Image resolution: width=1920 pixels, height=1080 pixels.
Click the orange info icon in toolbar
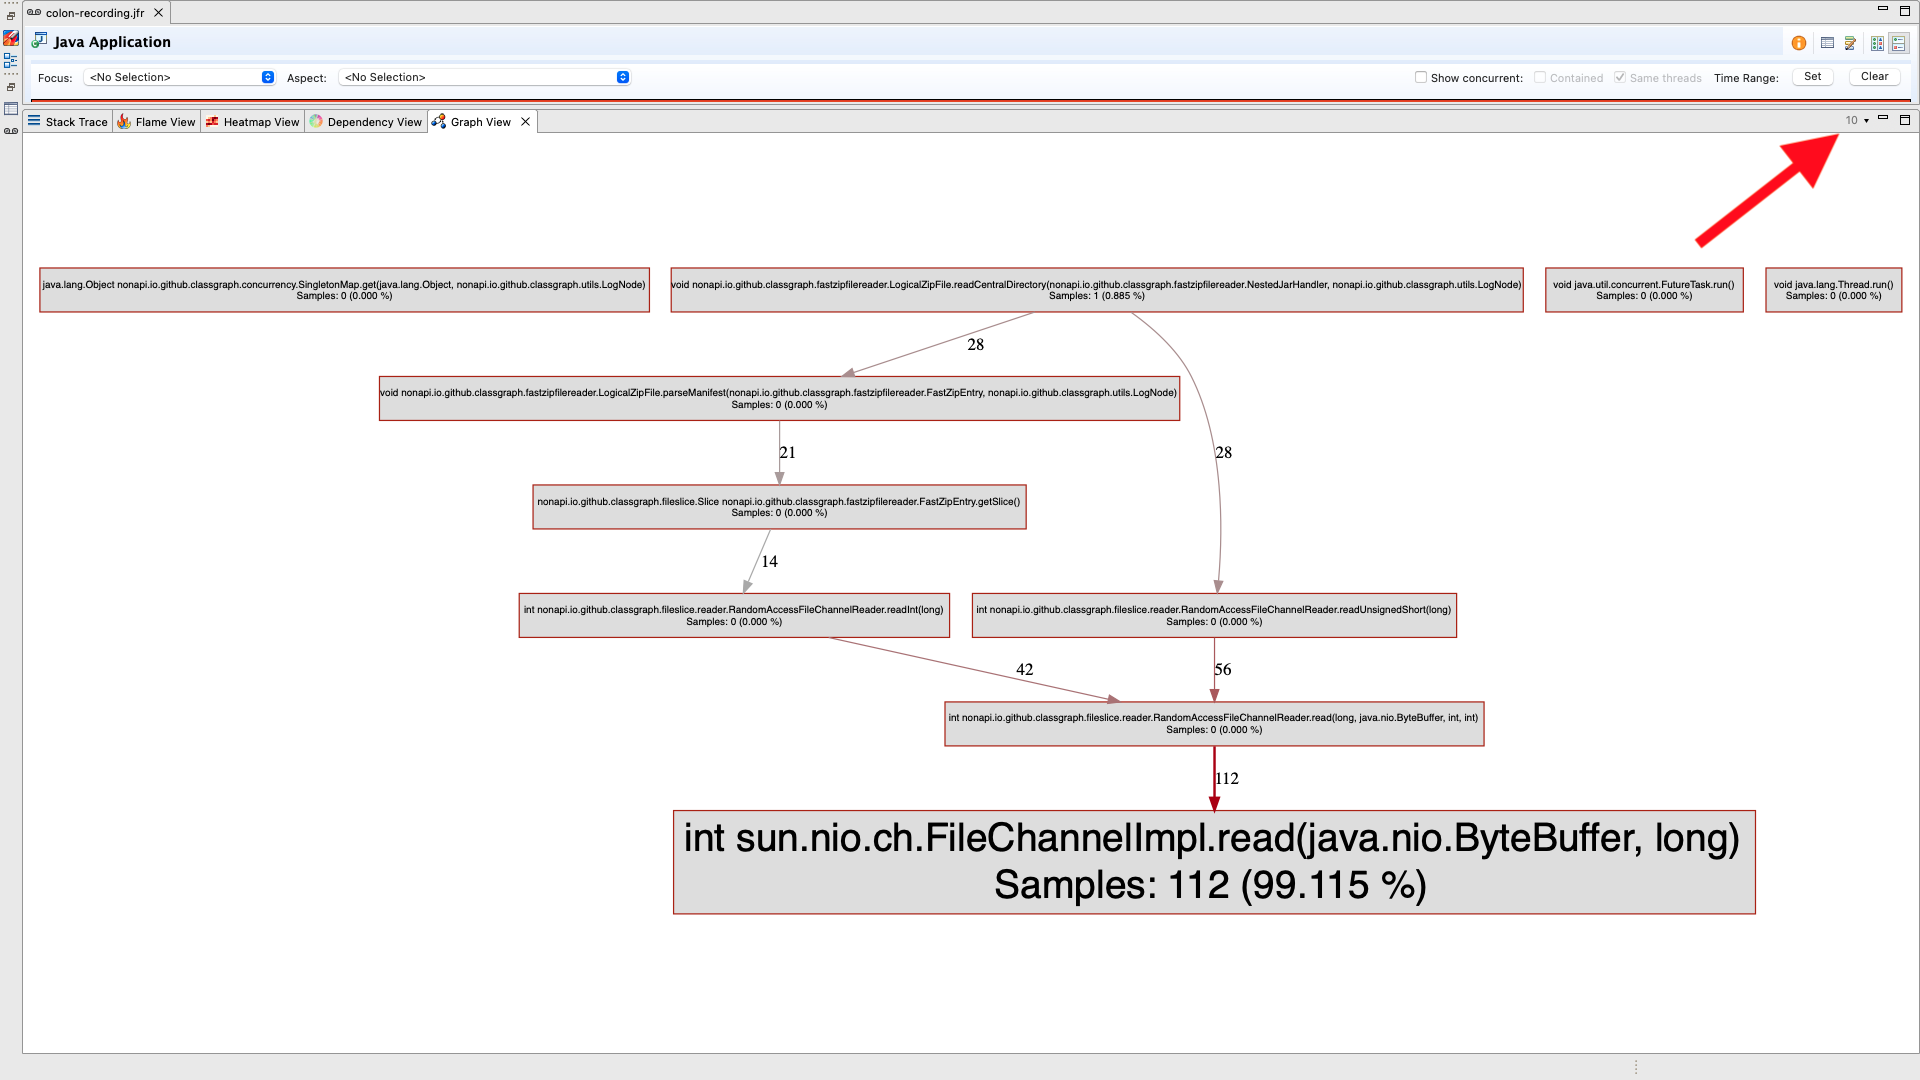[1798, 43]
